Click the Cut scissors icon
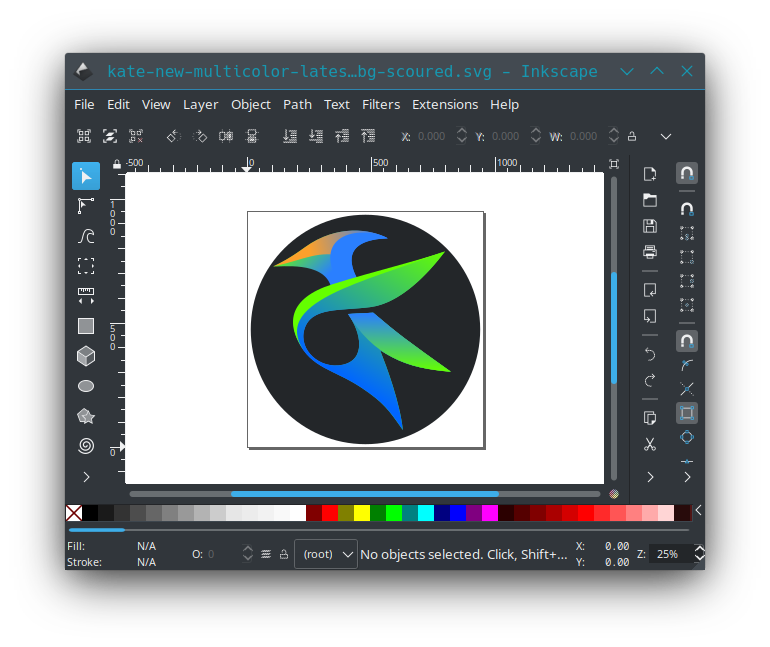The width and height of the screenshot is (770, 647). pyautogui.click(x=650, y=444)
